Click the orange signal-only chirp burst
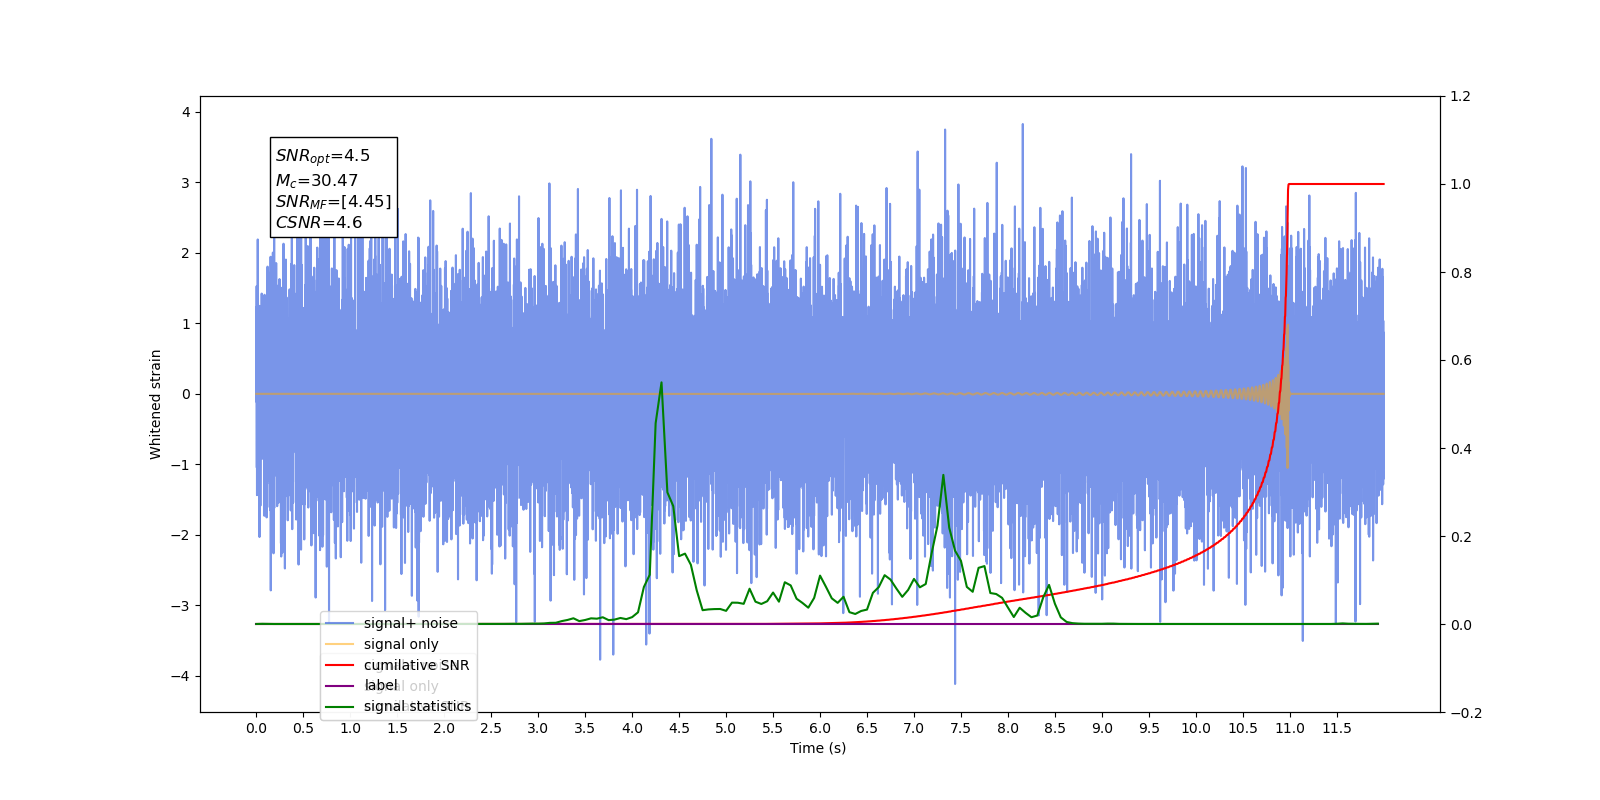This screenshot has height=800, width=1600. pos(1284,394)
